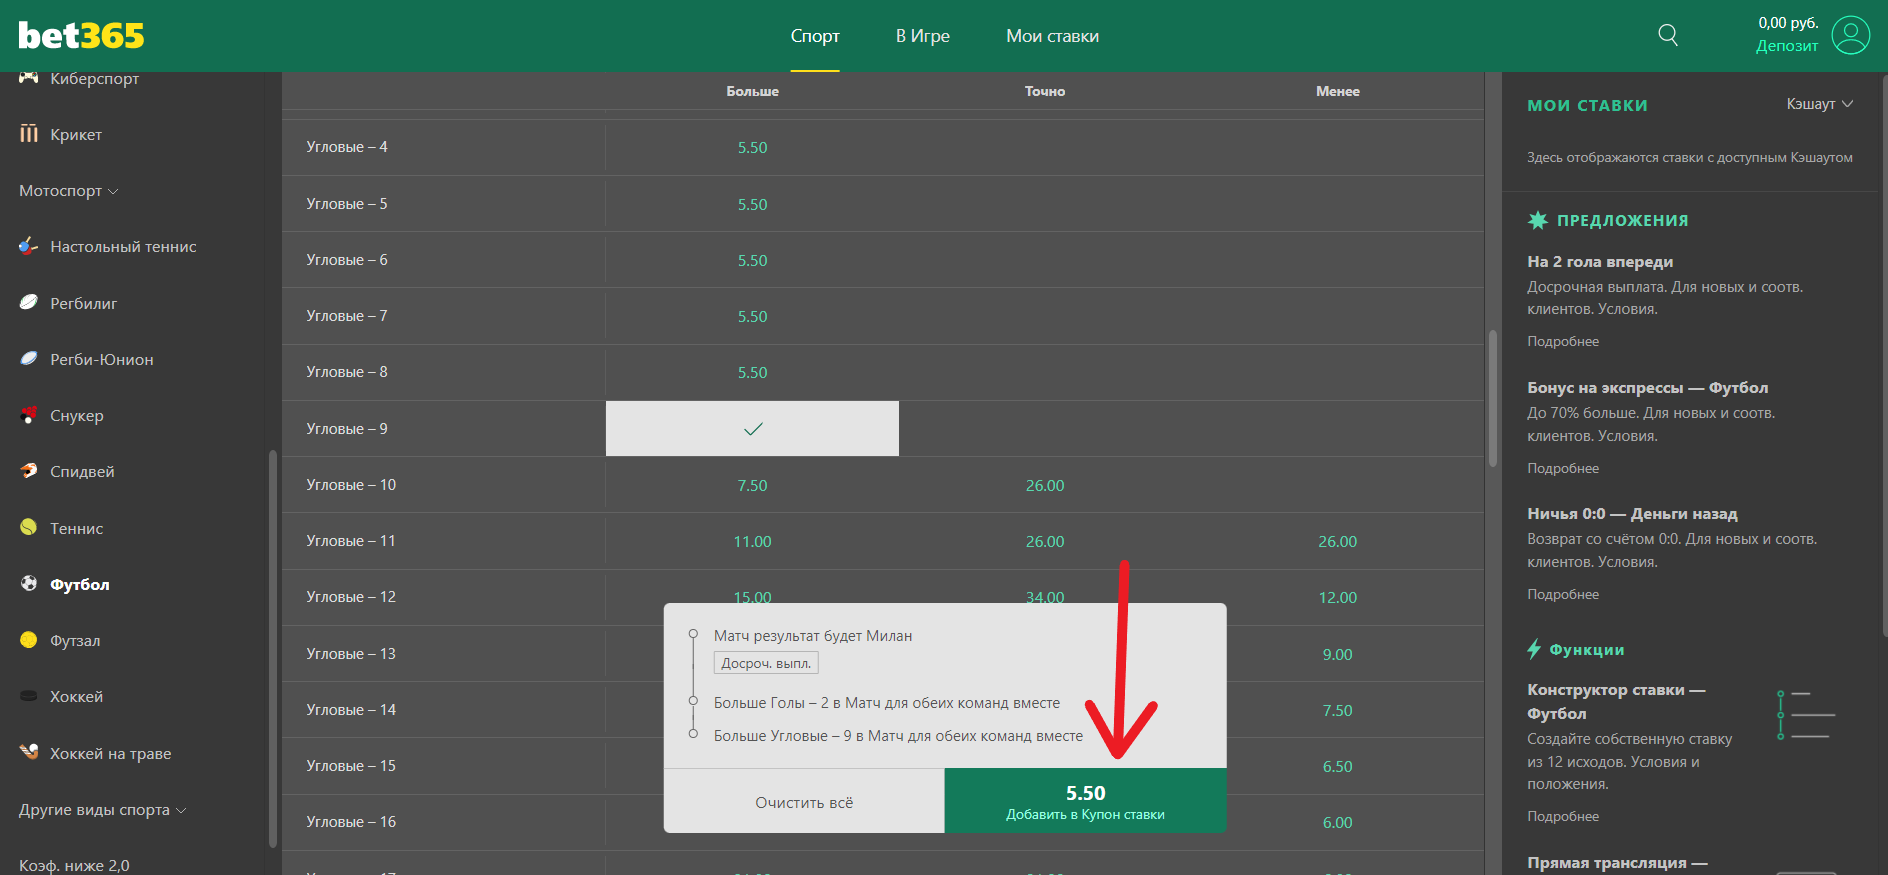Image resolution: width=1888 pixels, height=875 pixels.
Task: Select Over 5.50 for Corners 6
Action: tap(752, 260)
